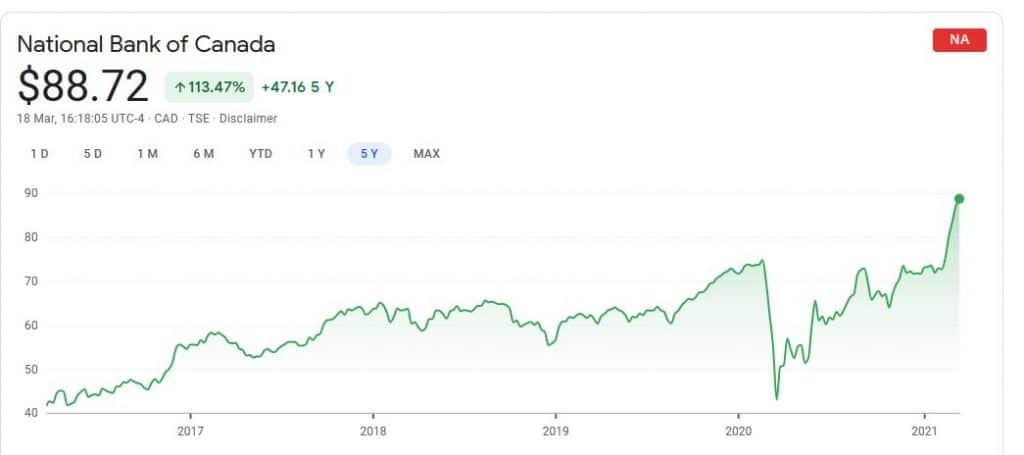
Task: Select the 1 D time range
Action: click(x=39, y=154)
